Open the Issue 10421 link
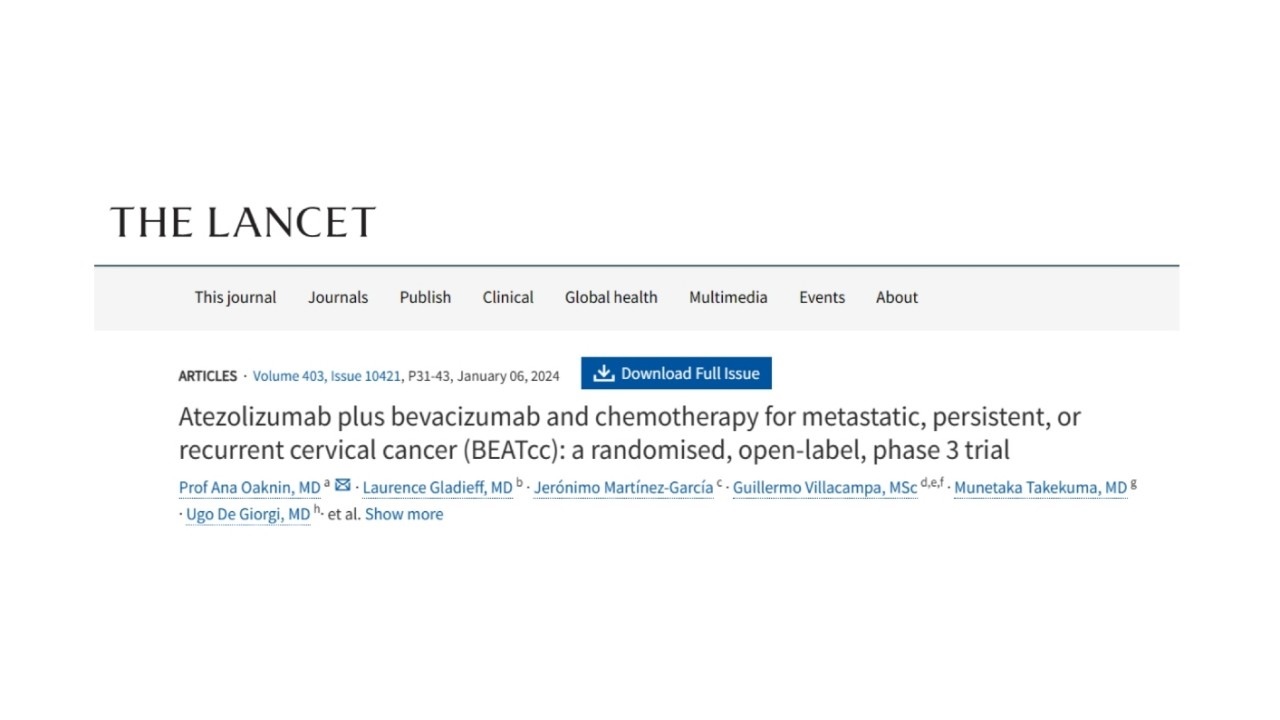 coord(366,376)
